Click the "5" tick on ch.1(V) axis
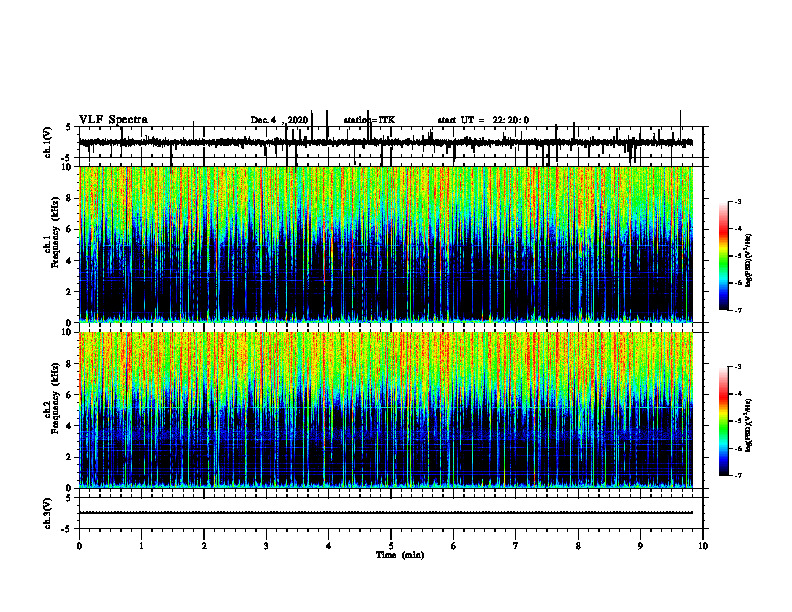Image resolution: width=792 pixels, height=612 pixels. (69, 128)
